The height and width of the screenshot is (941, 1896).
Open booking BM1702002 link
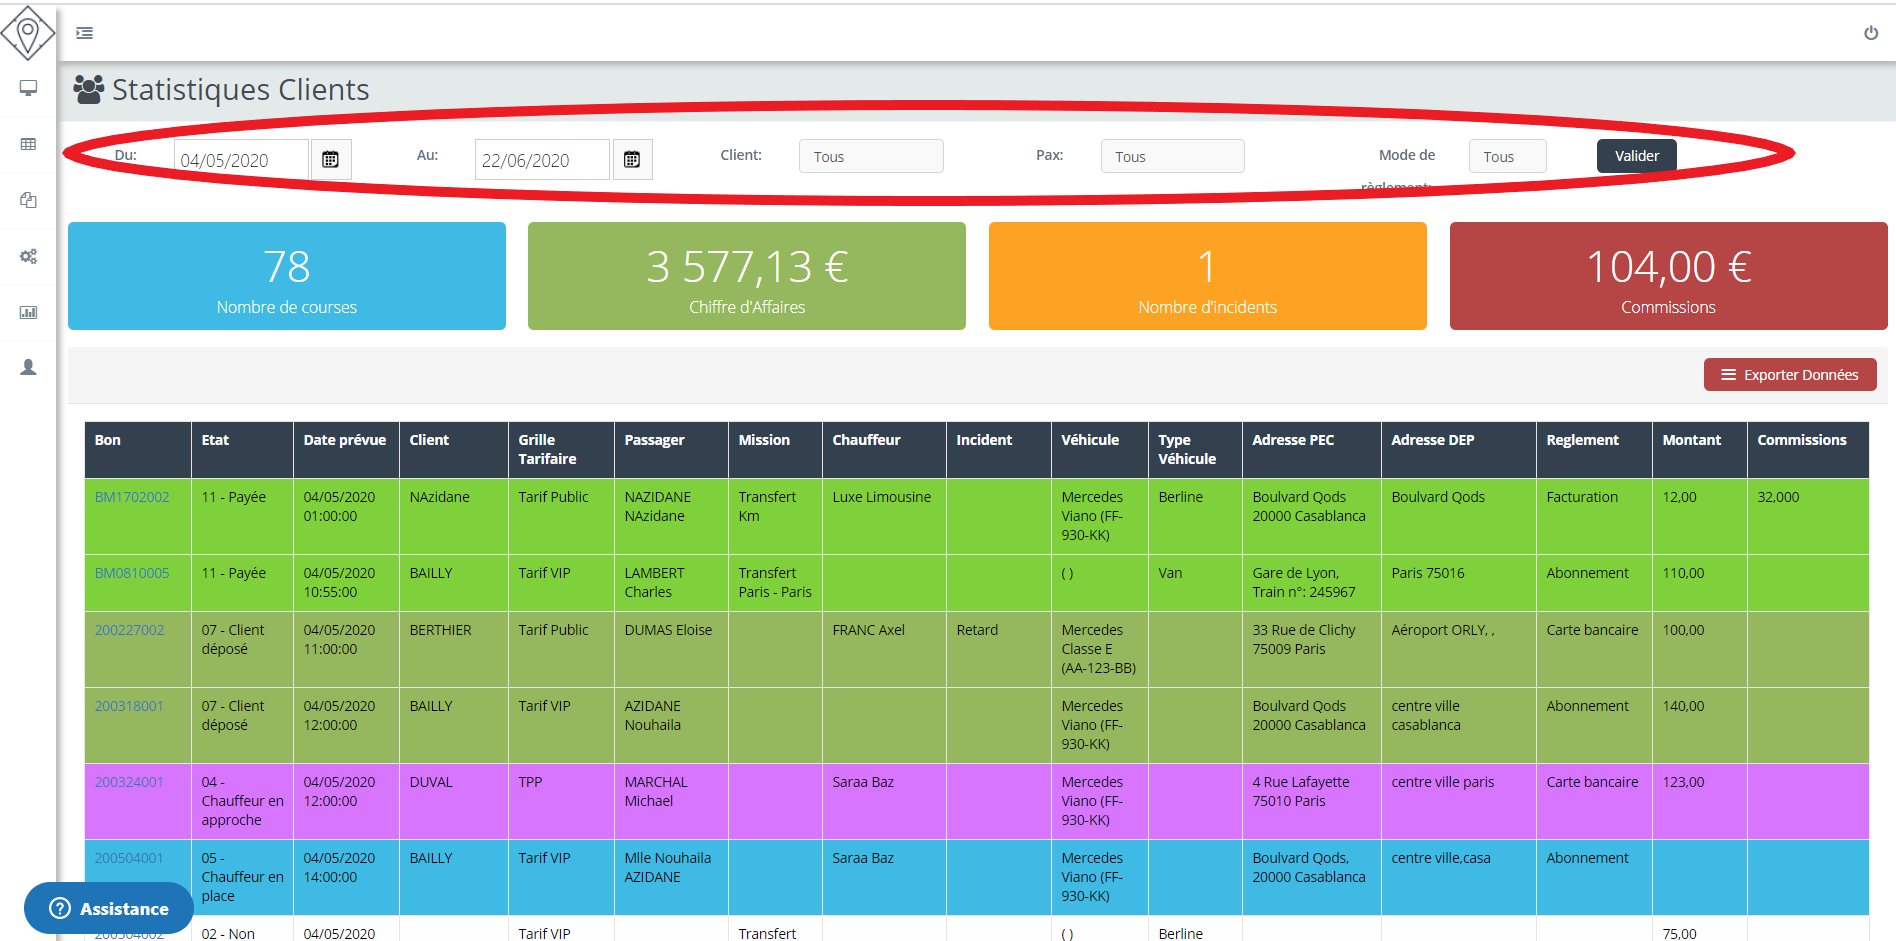pyautogui.click(x=132, y=497)
